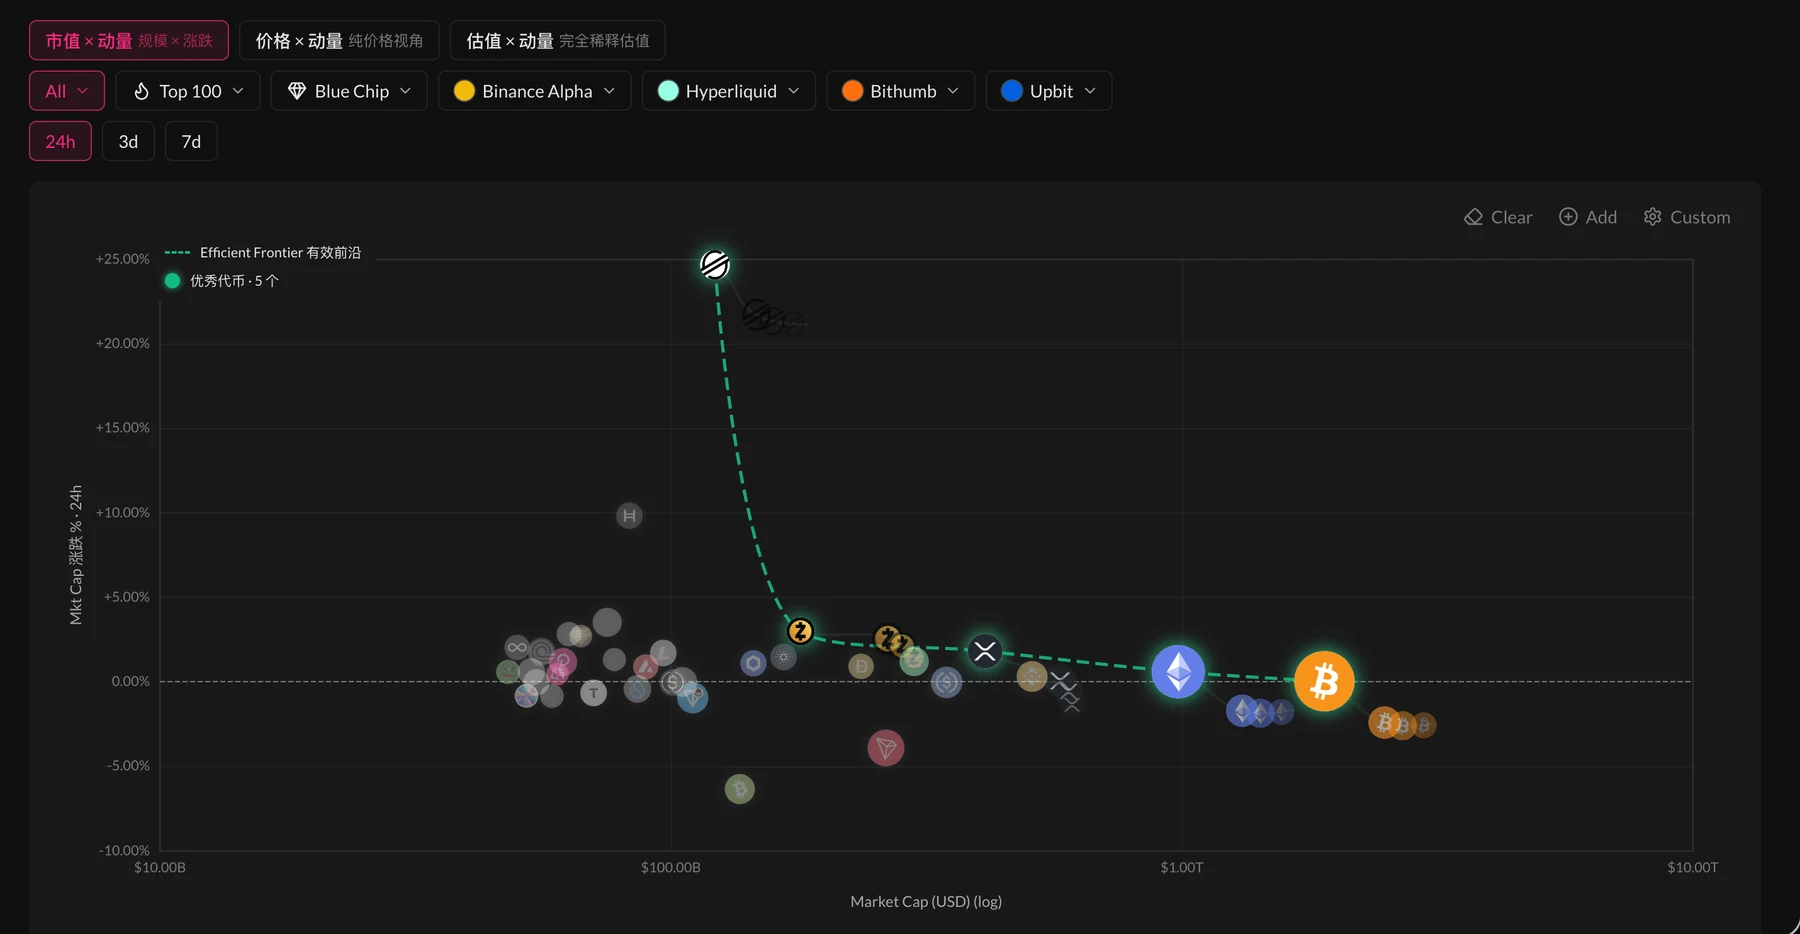Click the orange Bithumb color dot
The image size is (1800, 934).
(x=852, y=91)
